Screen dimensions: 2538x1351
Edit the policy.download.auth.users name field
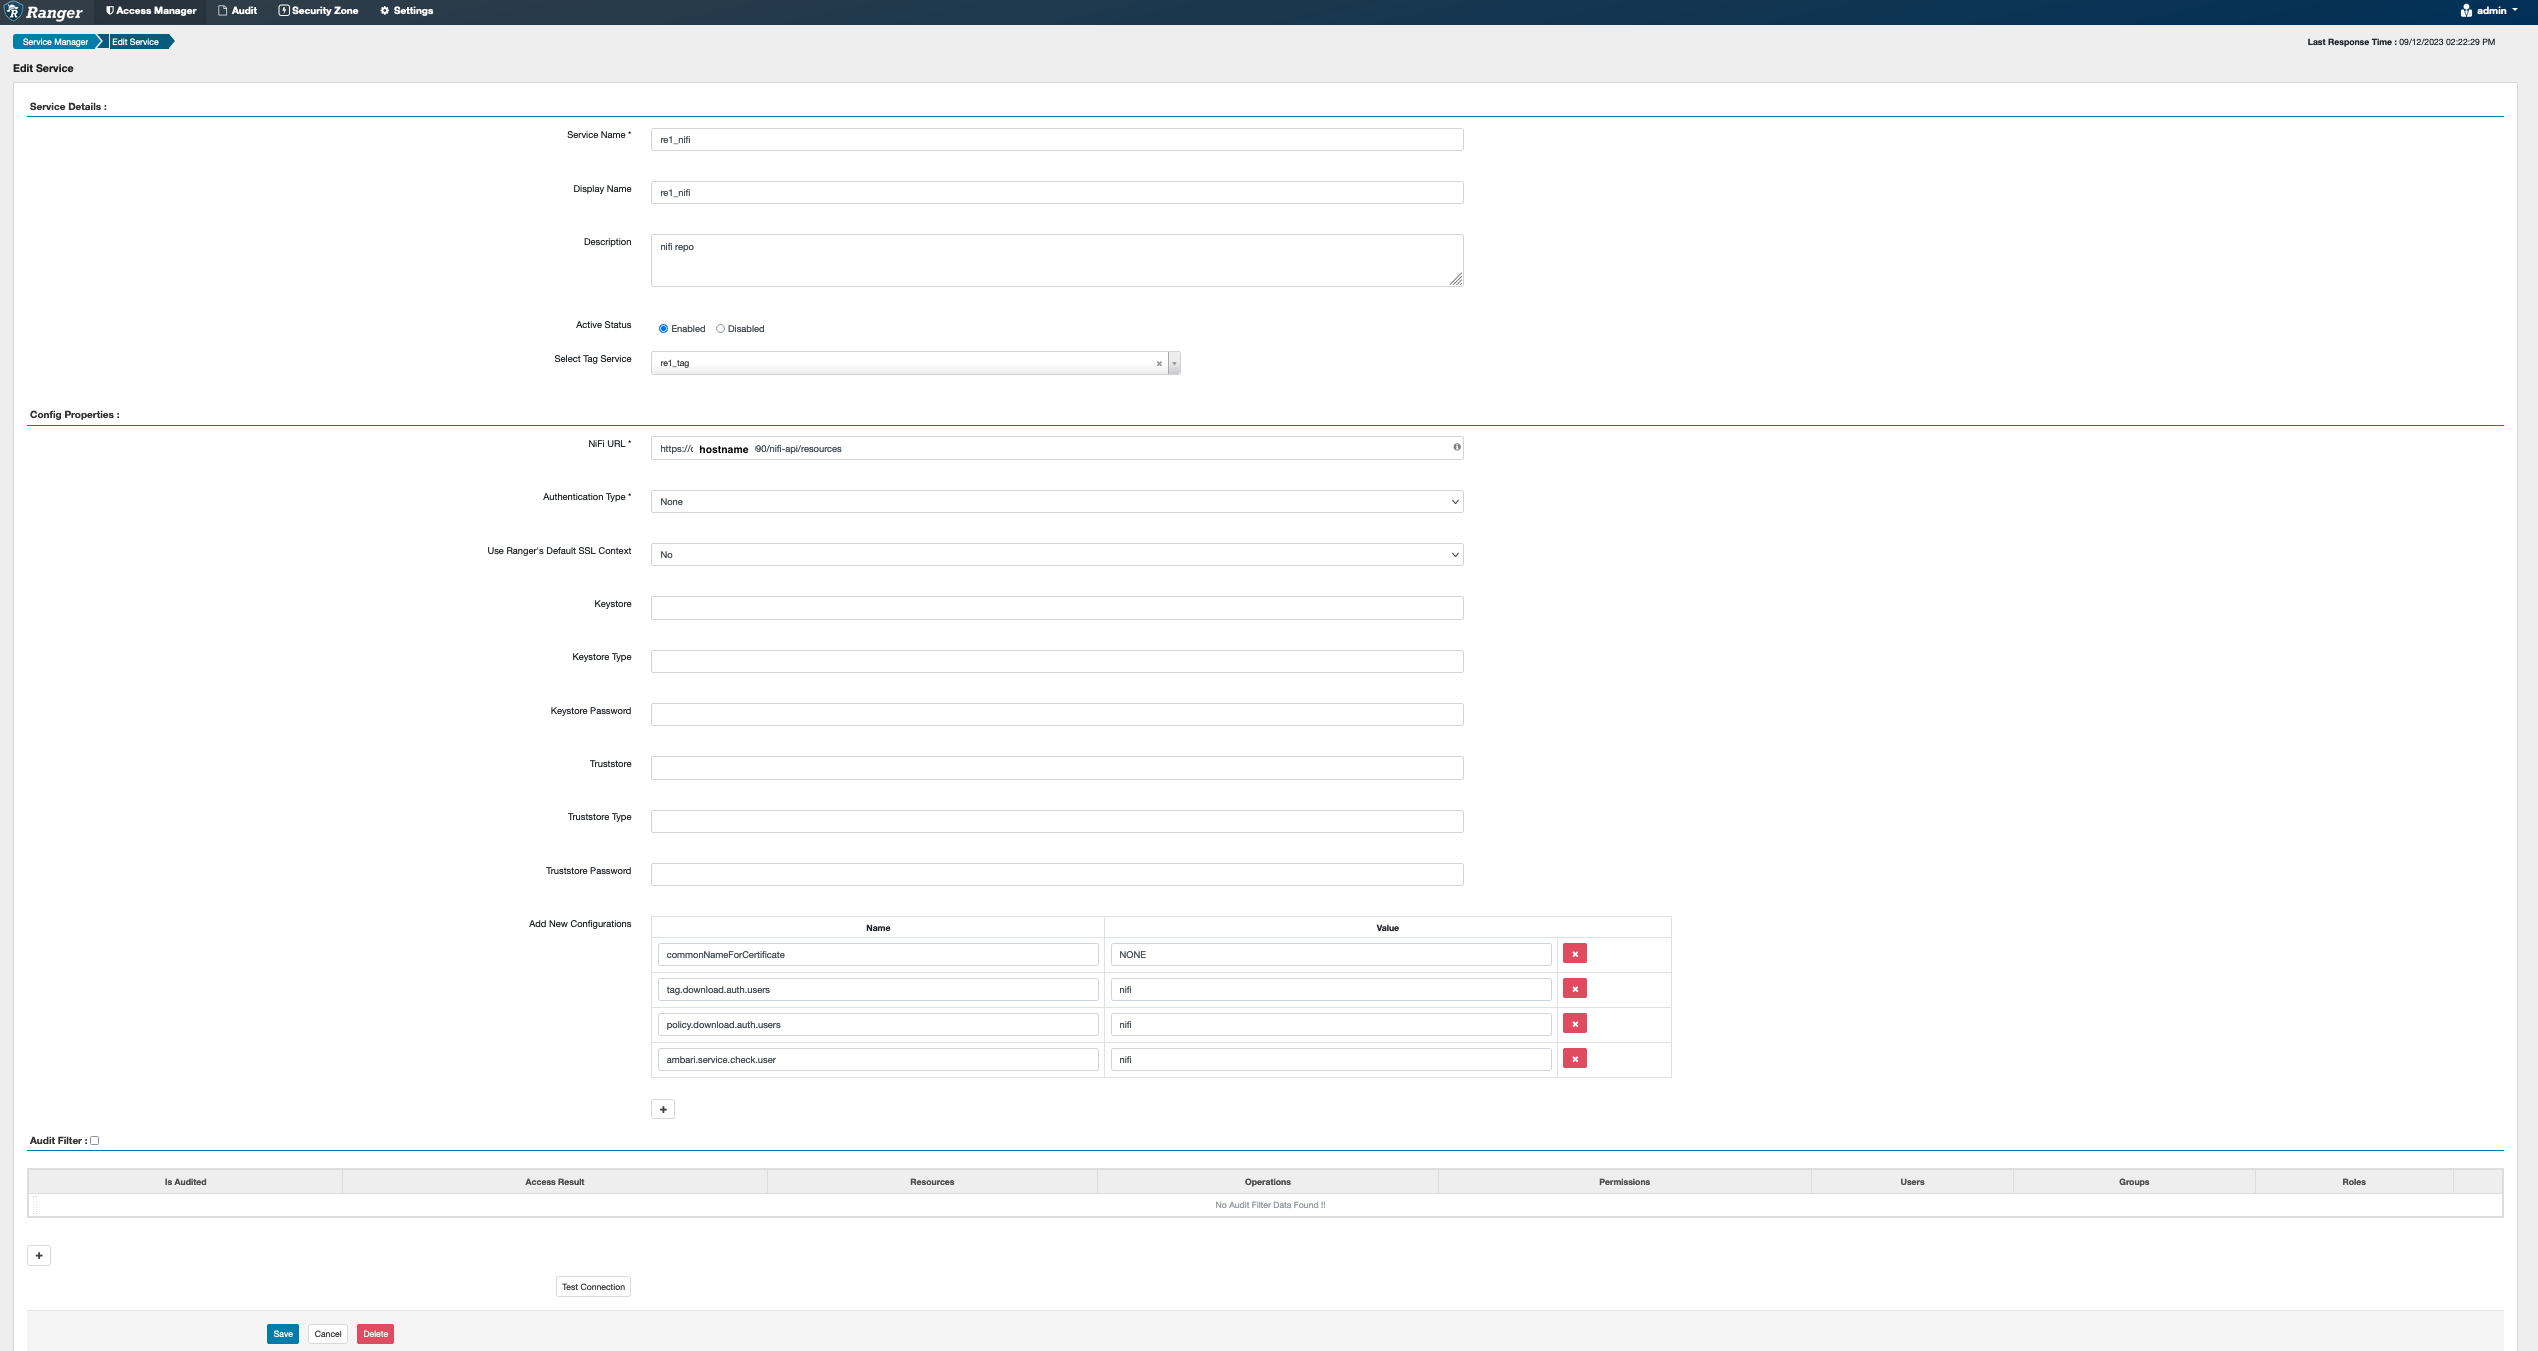click(x=878, y=1025)
